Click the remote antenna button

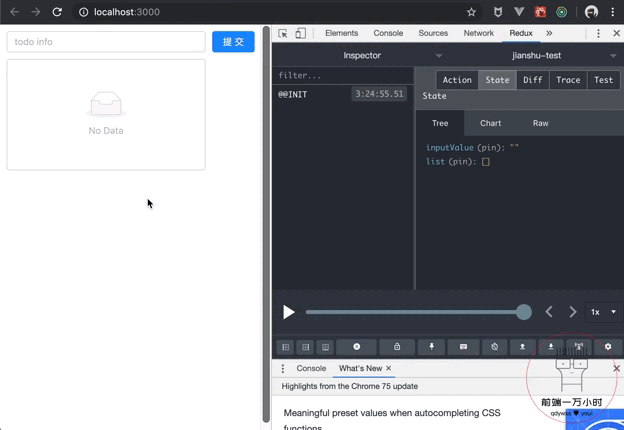tap(579, 347)
